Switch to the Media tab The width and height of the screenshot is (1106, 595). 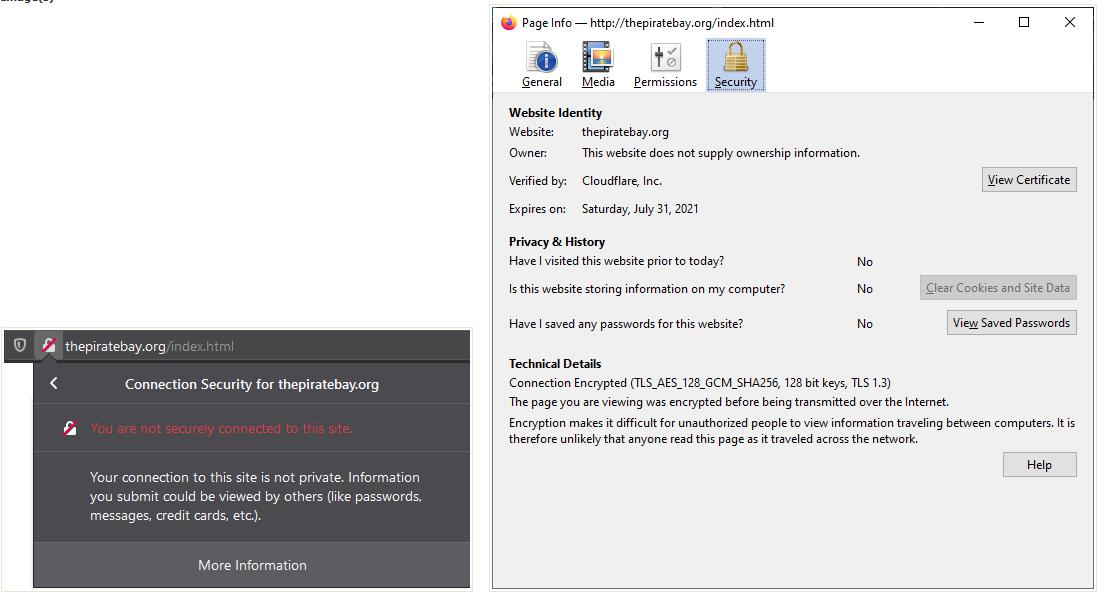click(598, 65)
